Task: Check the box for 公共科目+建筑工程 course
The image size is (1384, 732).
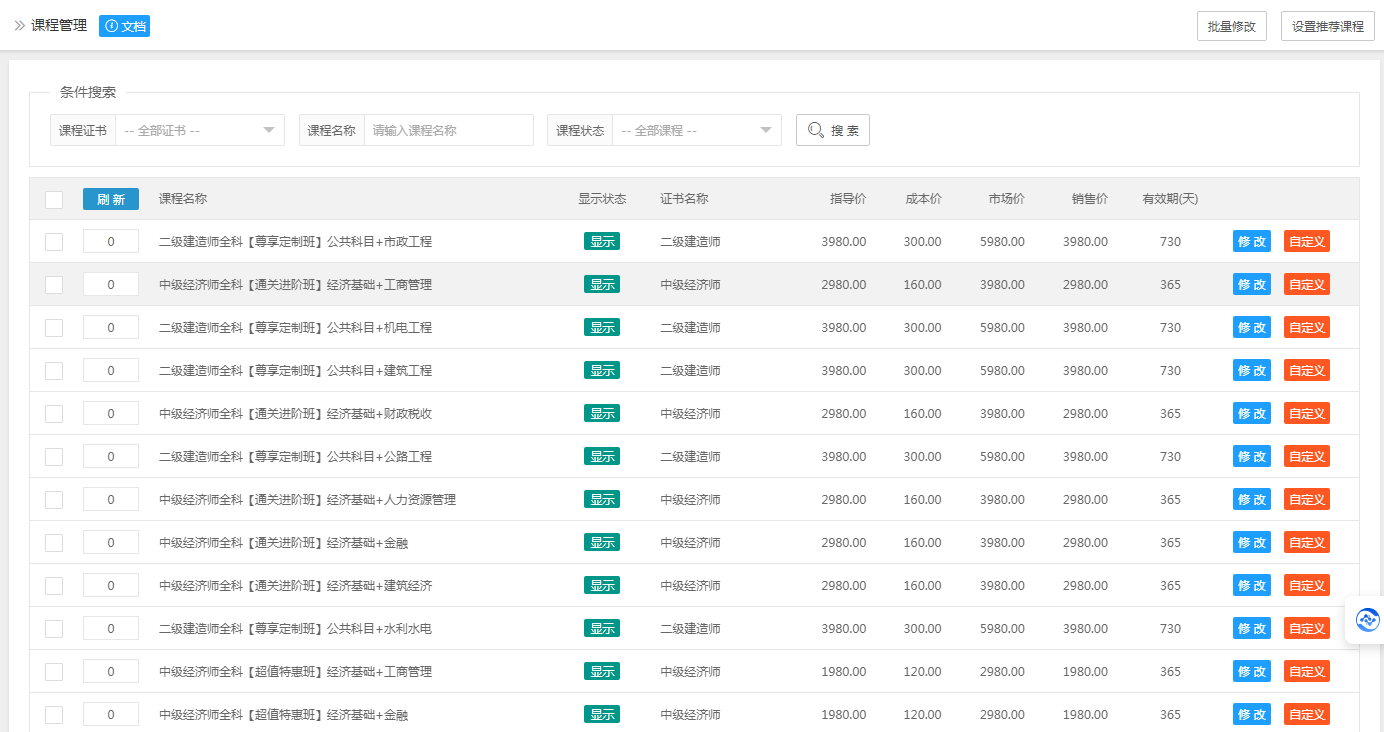Action: pos(54,371)
